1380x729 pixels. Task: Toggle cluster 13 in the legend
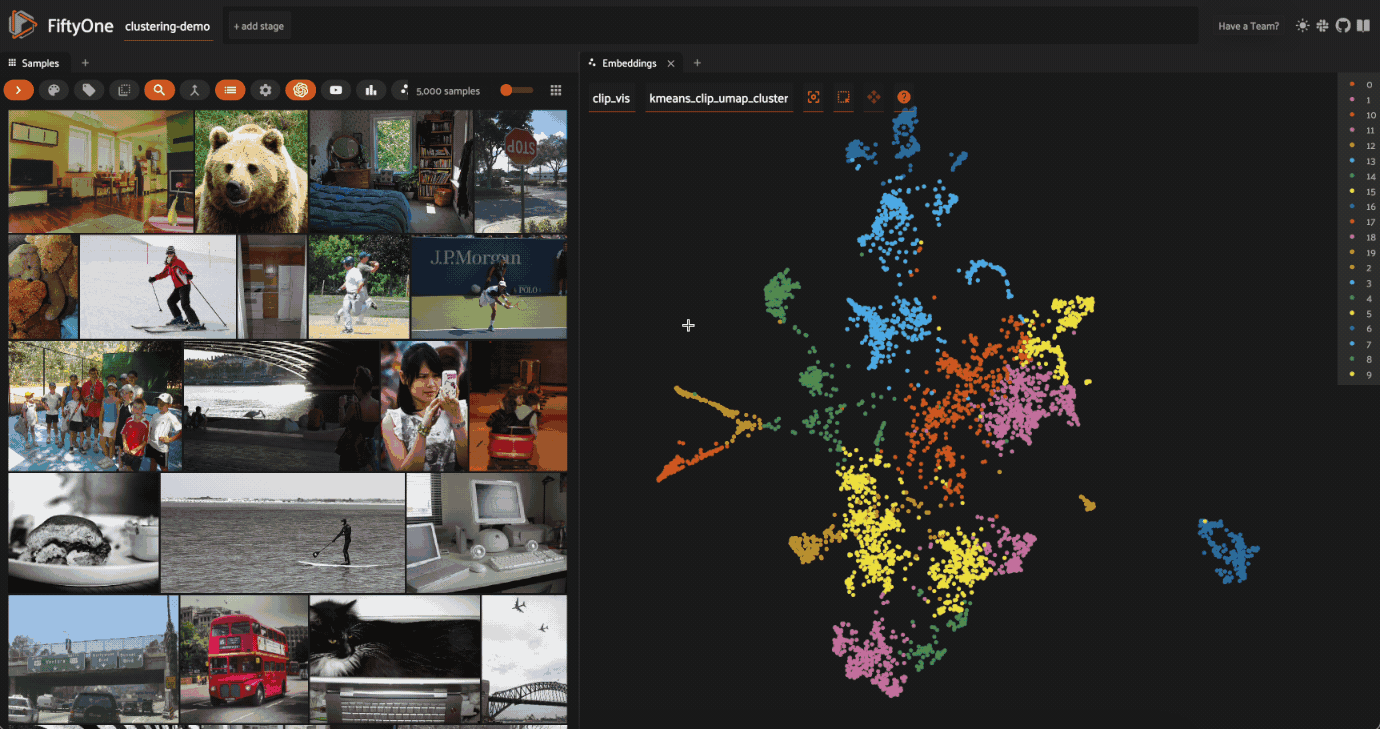pyautogui.click(x=1361, y=161)
